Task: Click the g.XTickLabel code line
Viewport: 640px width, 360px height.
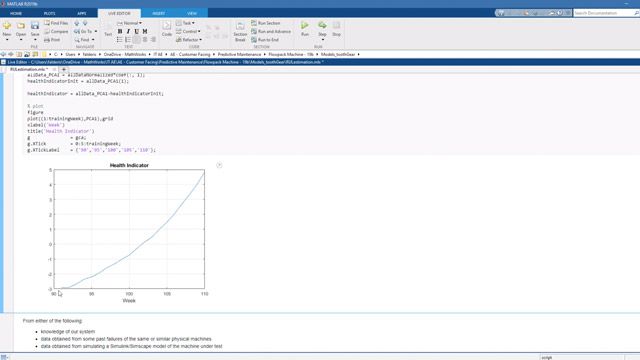Action: pyautogui.click(x=91, y=150)
